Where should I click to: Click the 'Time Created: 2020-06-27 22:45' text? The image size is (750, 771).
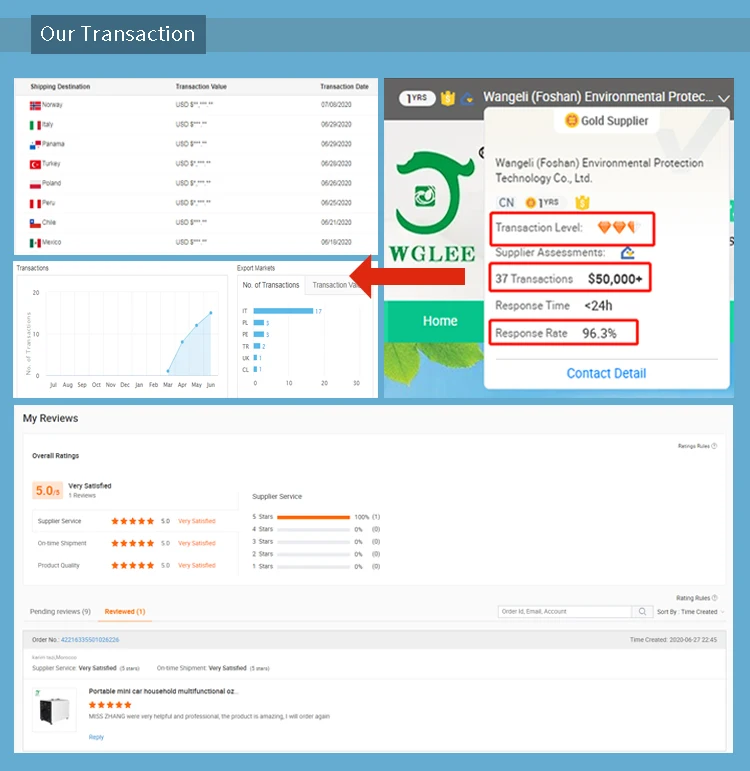click(673, 640)
